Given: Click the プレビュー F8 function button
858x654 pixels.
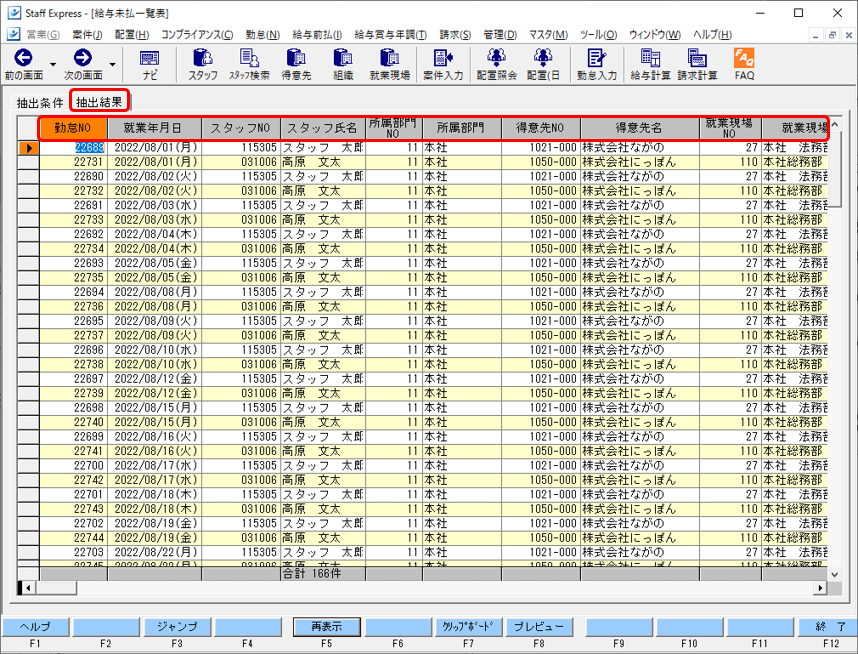Looking at the screenshot, I should pyautogui.click(x=539, y=627).
